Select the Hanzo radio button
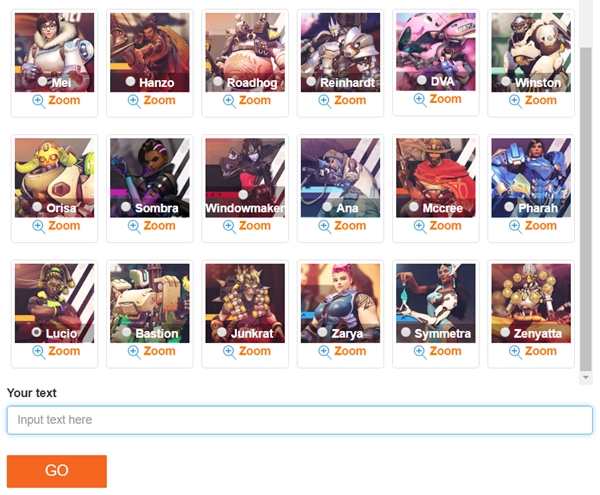The height and width of the screenshot is (495, 600). (130, 81)
